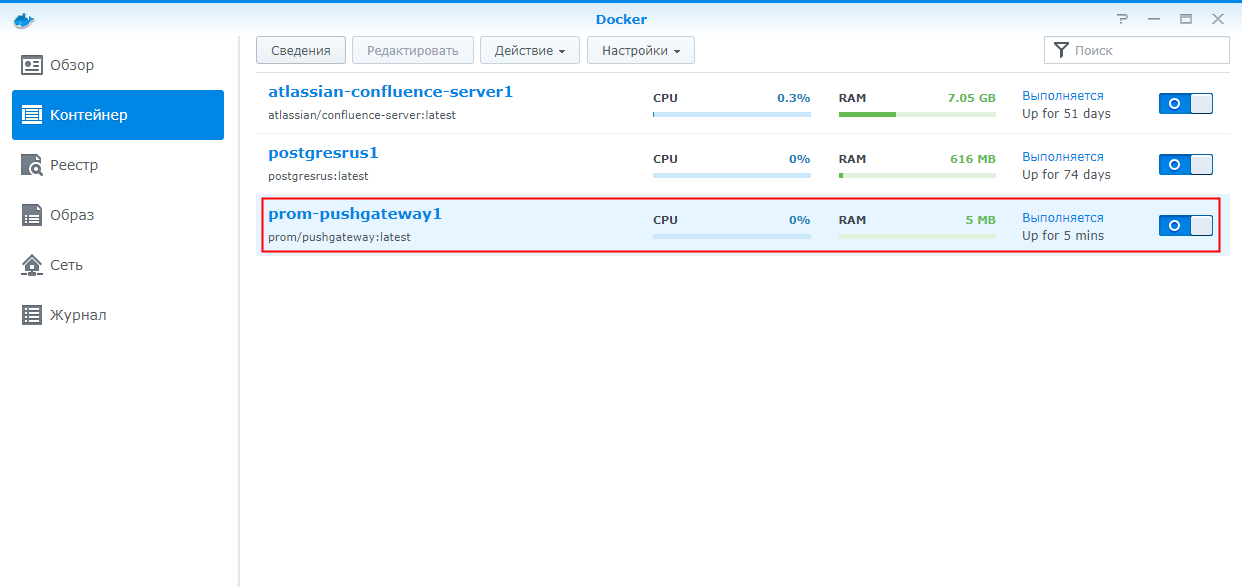Open the prom-pushgateway1 container name link
Image resolution: width=1242 pixels, height=587 pixels.
tap(354, 214)
